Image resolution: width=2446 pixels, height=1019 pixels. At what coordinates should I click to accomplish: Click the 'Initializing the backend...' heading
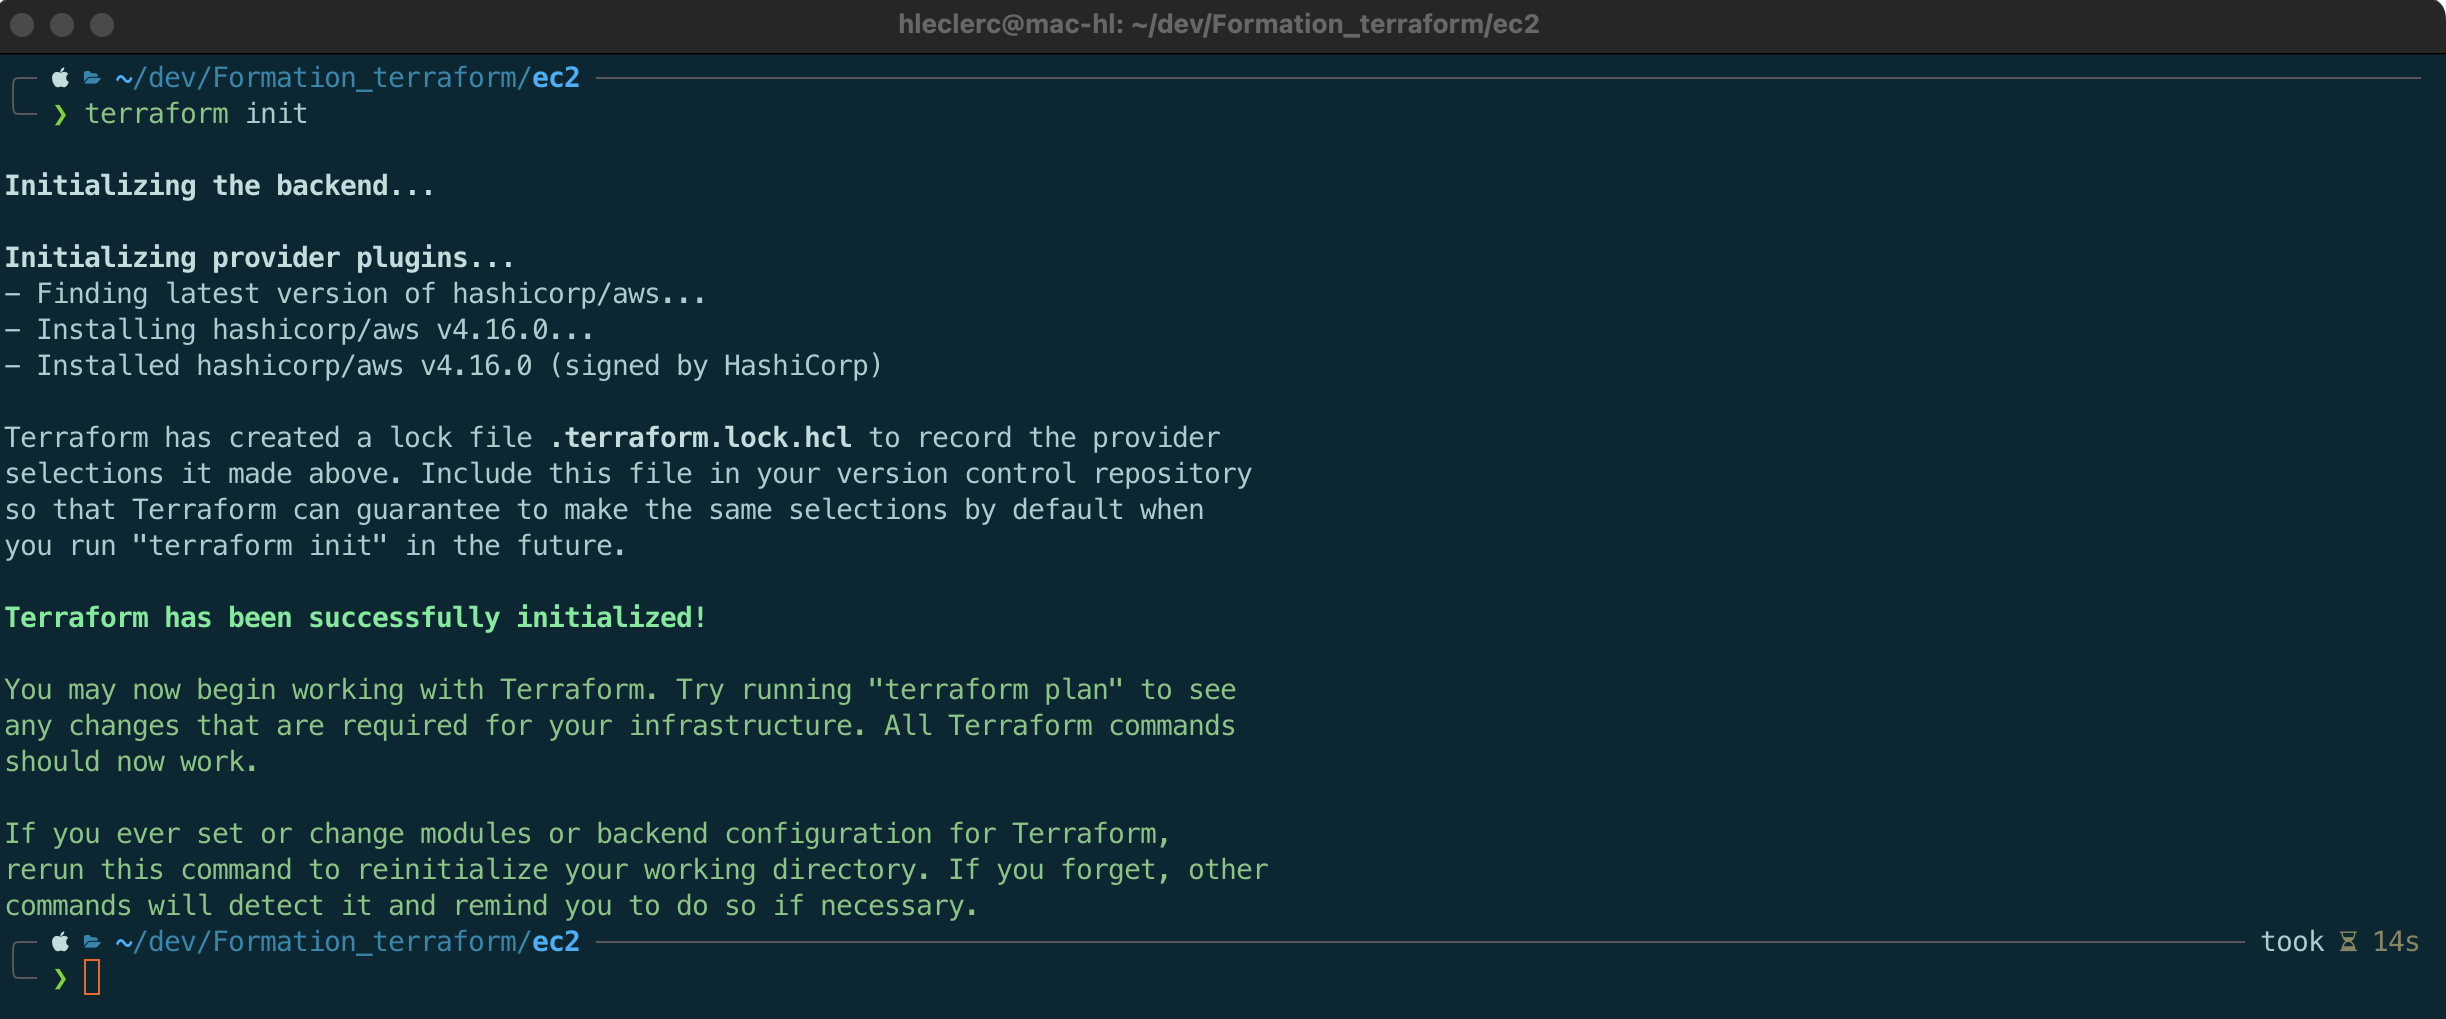point(220,186)
